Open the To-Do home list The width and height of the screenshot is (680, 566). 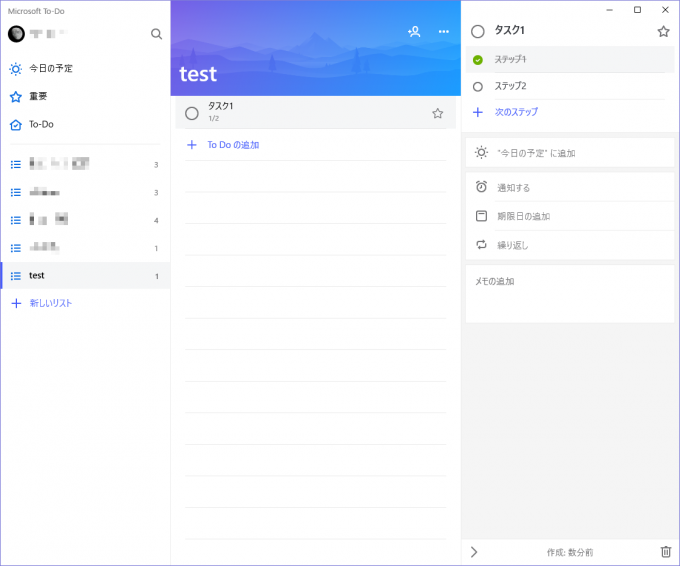[85, 124]
